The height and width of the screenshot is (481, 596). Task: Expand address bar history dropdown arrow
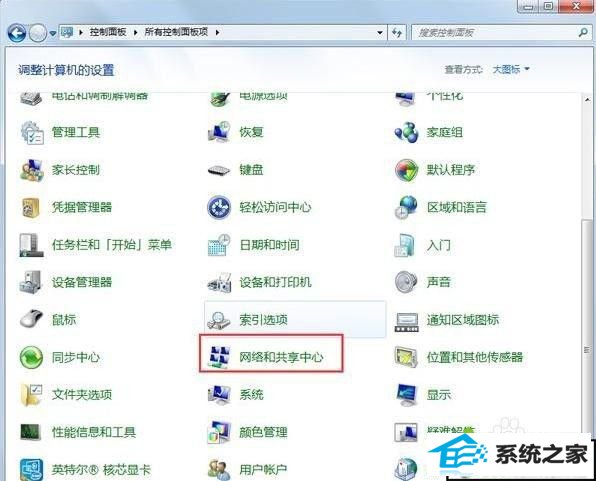coord(380,33)
